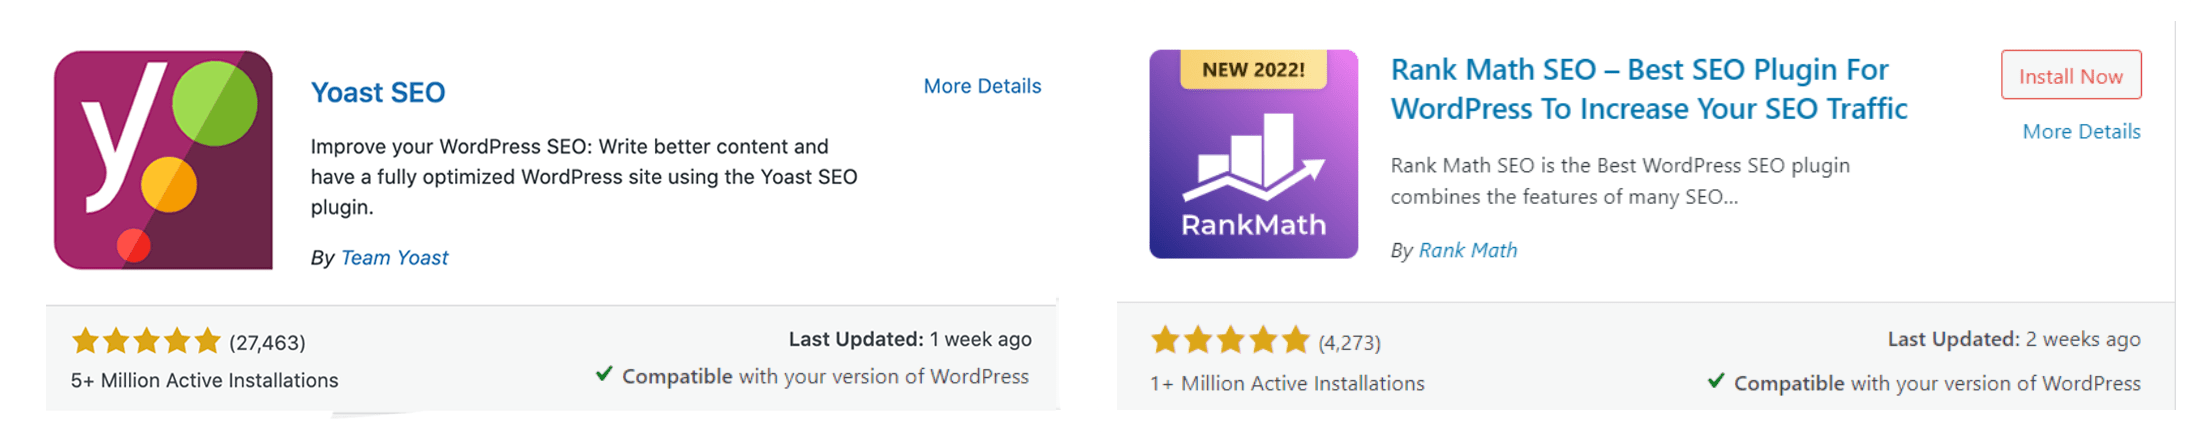This screenshot has height=432, width=2192.
Task: Click Yoast SEO five-star rating
Action: (146, 341)
